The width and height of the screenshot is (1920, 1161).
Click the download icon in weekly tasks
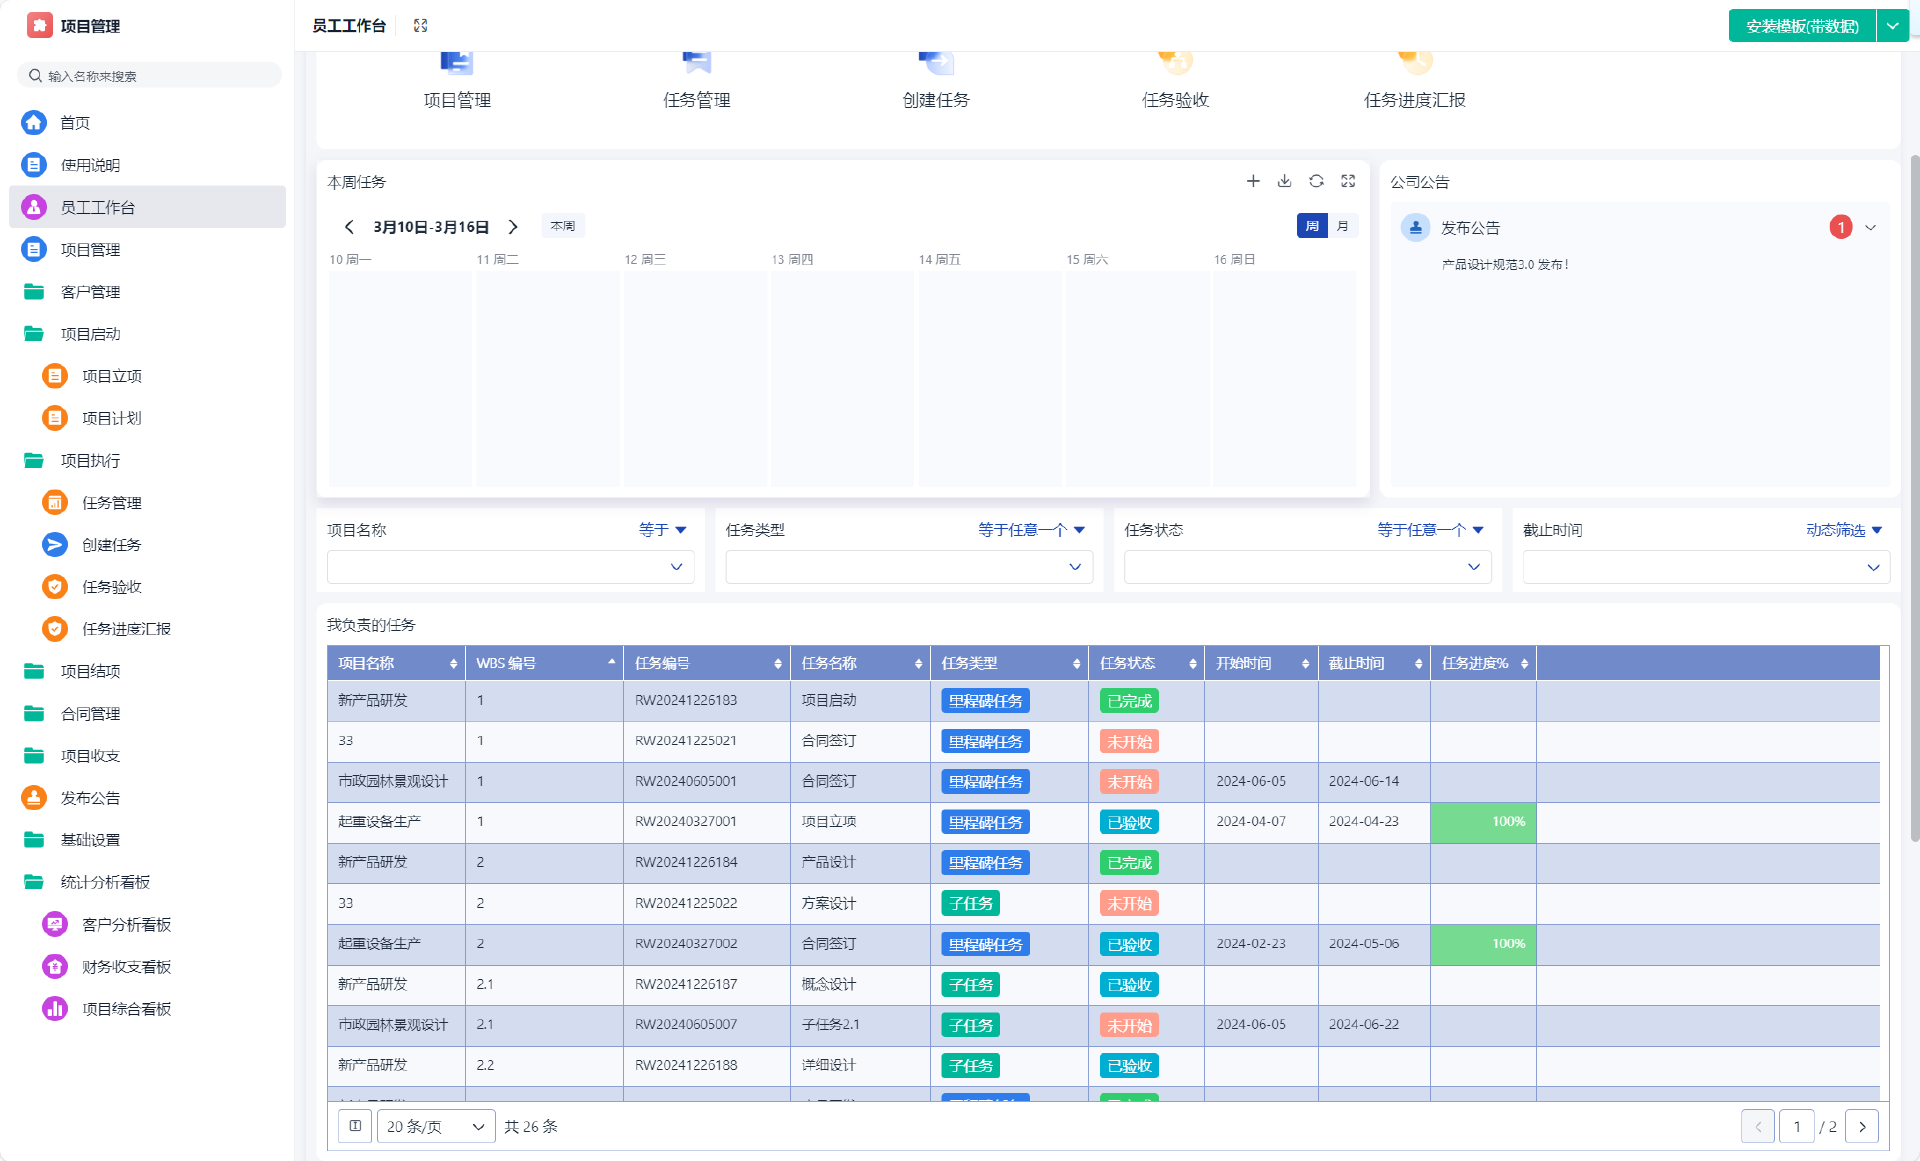pyautogui.click(x=1285, y=181)
